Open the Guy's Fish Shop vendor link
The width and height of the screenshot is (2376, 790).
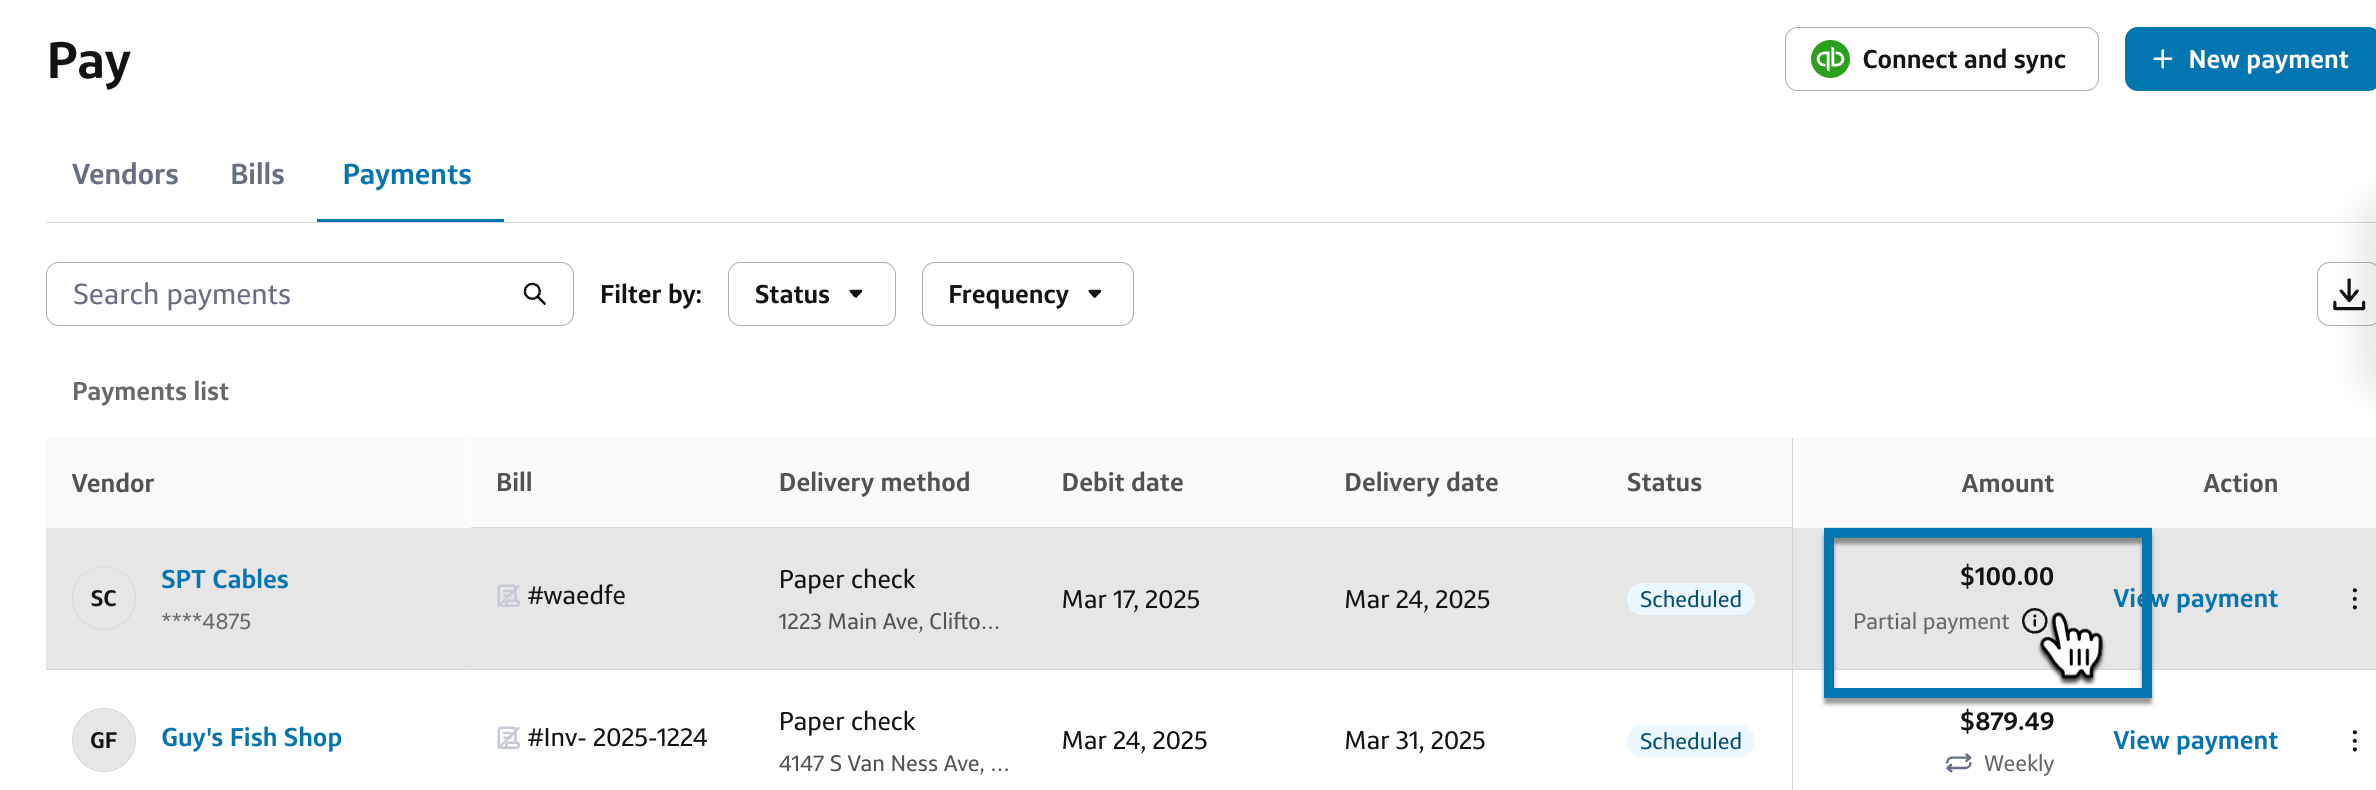click(x=251, y=738)
